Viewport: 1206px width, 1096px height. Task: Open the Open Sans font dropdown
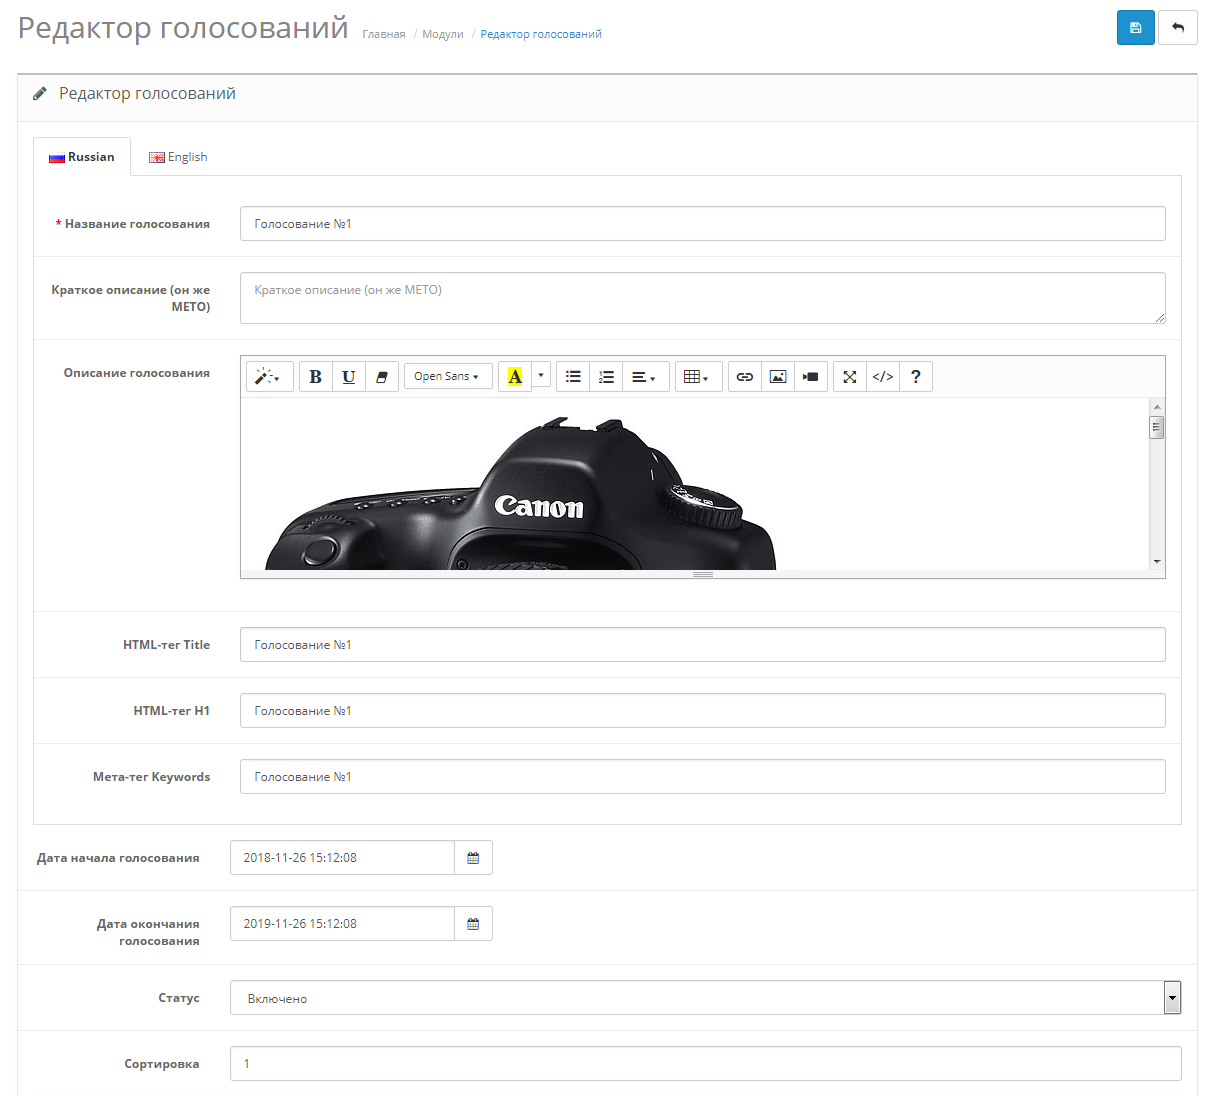pyautogui.click(x=447, y=377)
